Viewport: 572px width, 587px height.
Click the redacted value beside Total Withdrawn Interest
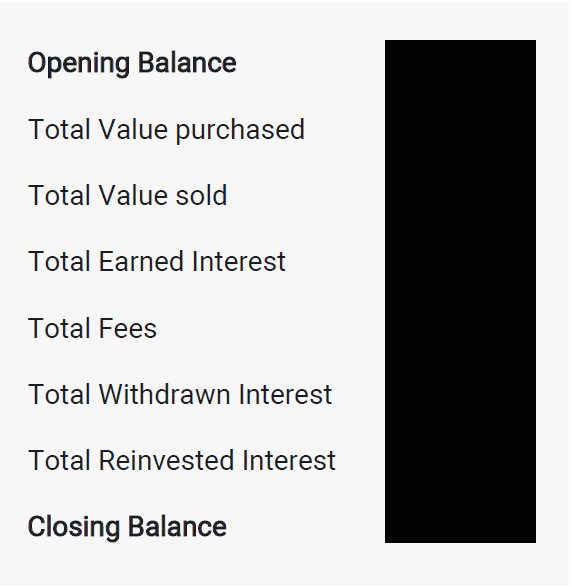[x=460, y=394]
